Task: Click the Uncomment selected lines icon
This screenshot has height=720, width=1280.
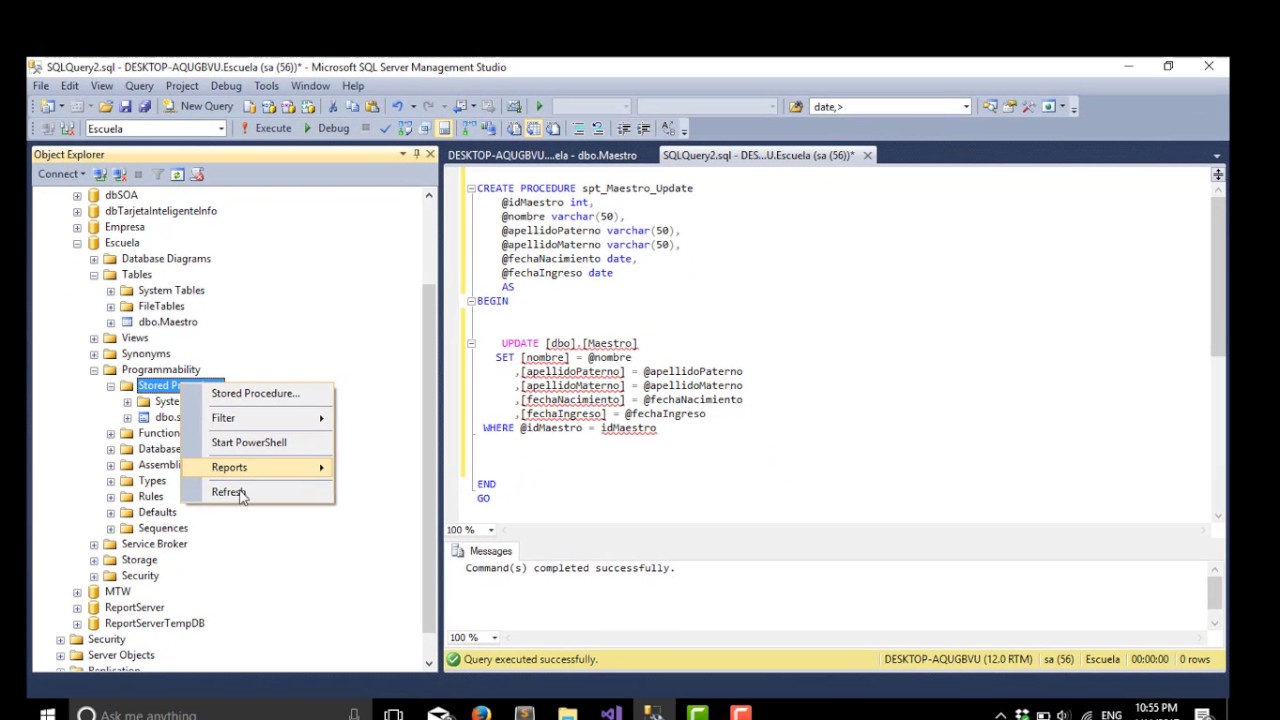Action: pos(598,128)
